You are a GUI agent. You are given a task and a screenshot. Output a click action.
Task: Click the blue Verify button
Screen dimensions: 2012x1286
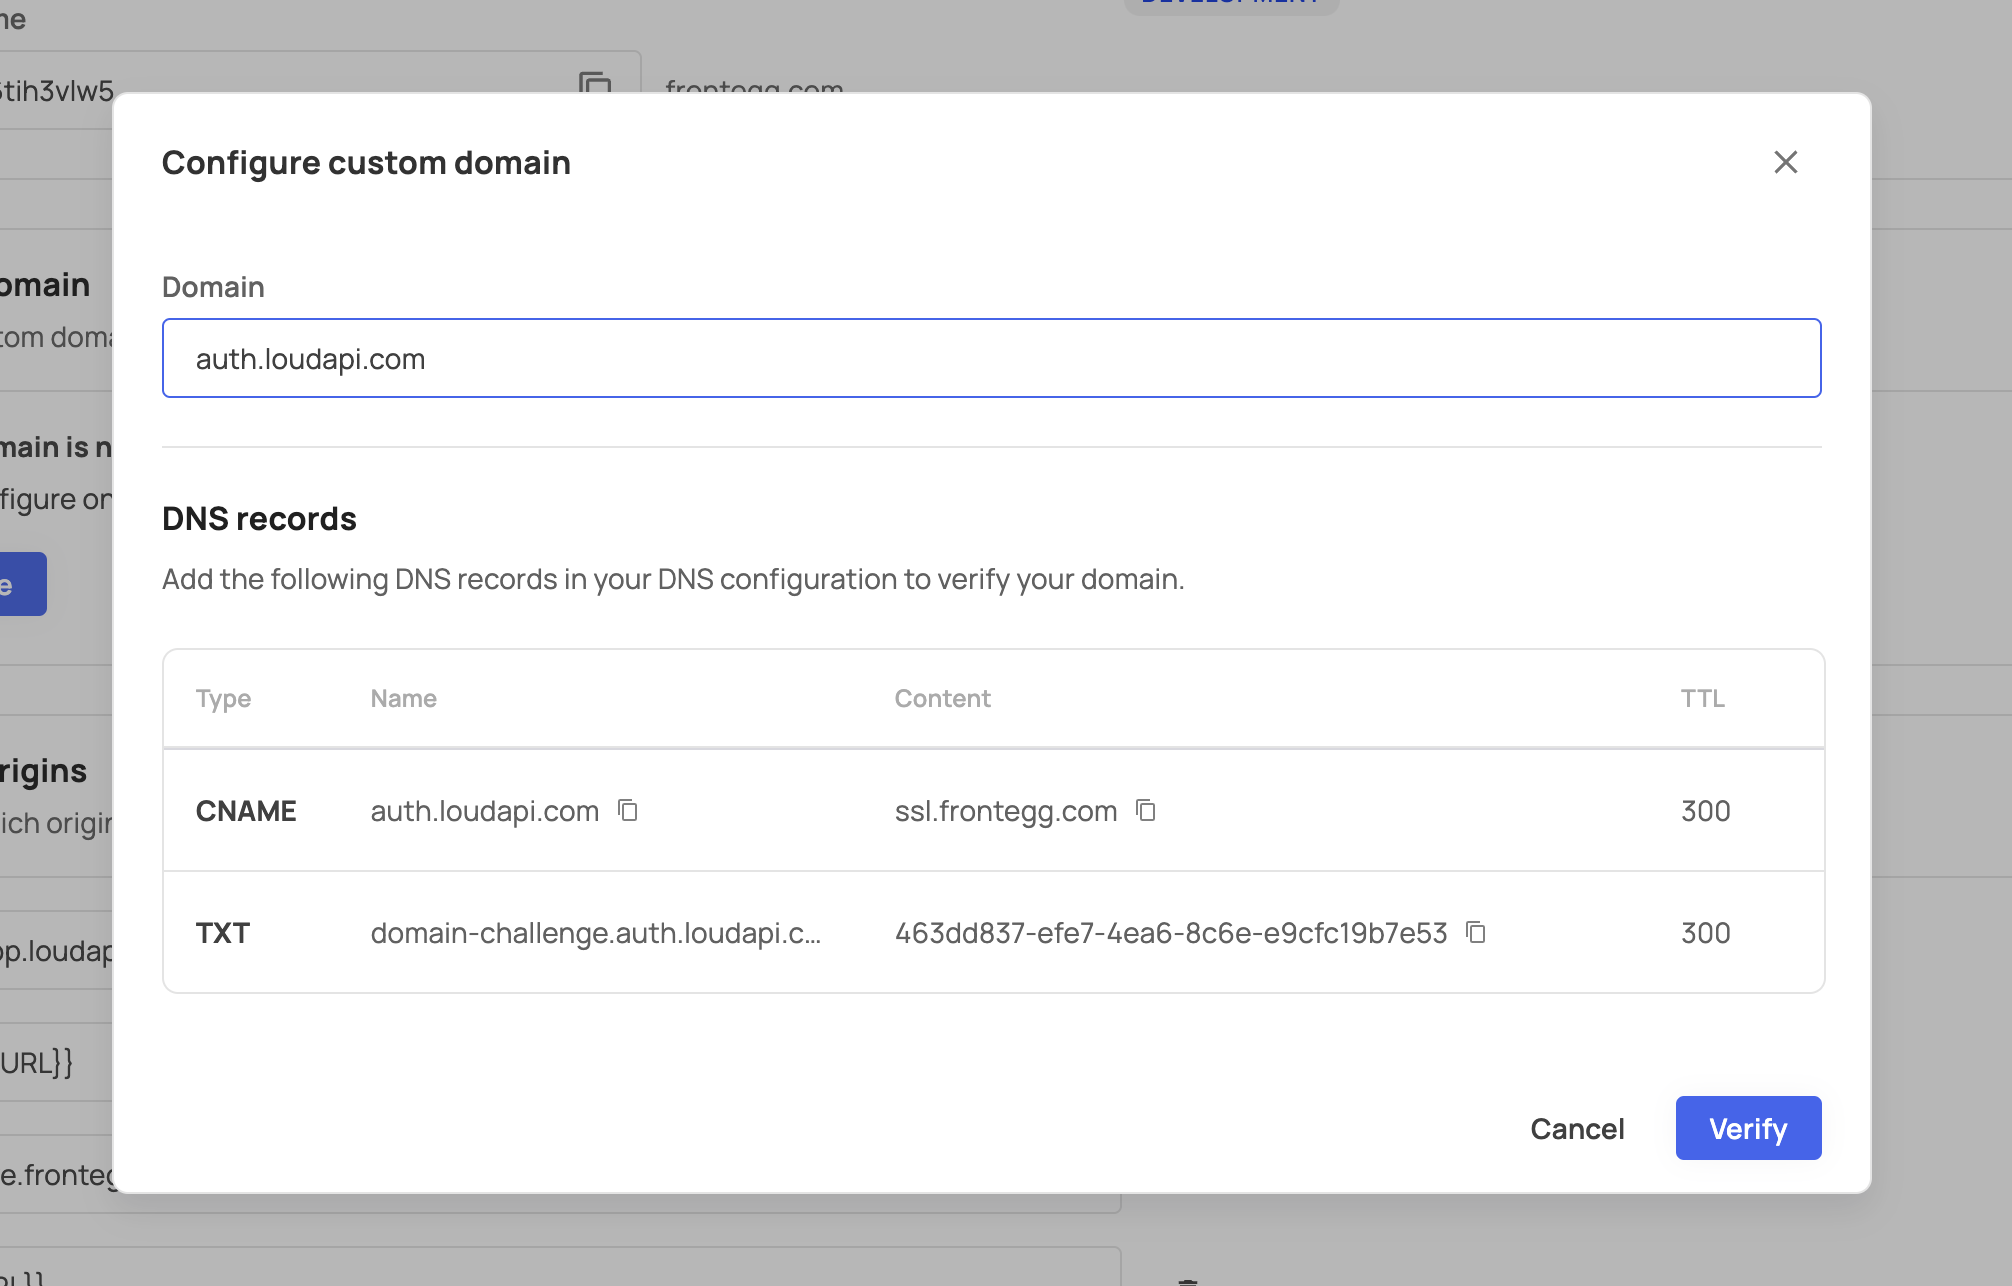click(1747, 1128)
